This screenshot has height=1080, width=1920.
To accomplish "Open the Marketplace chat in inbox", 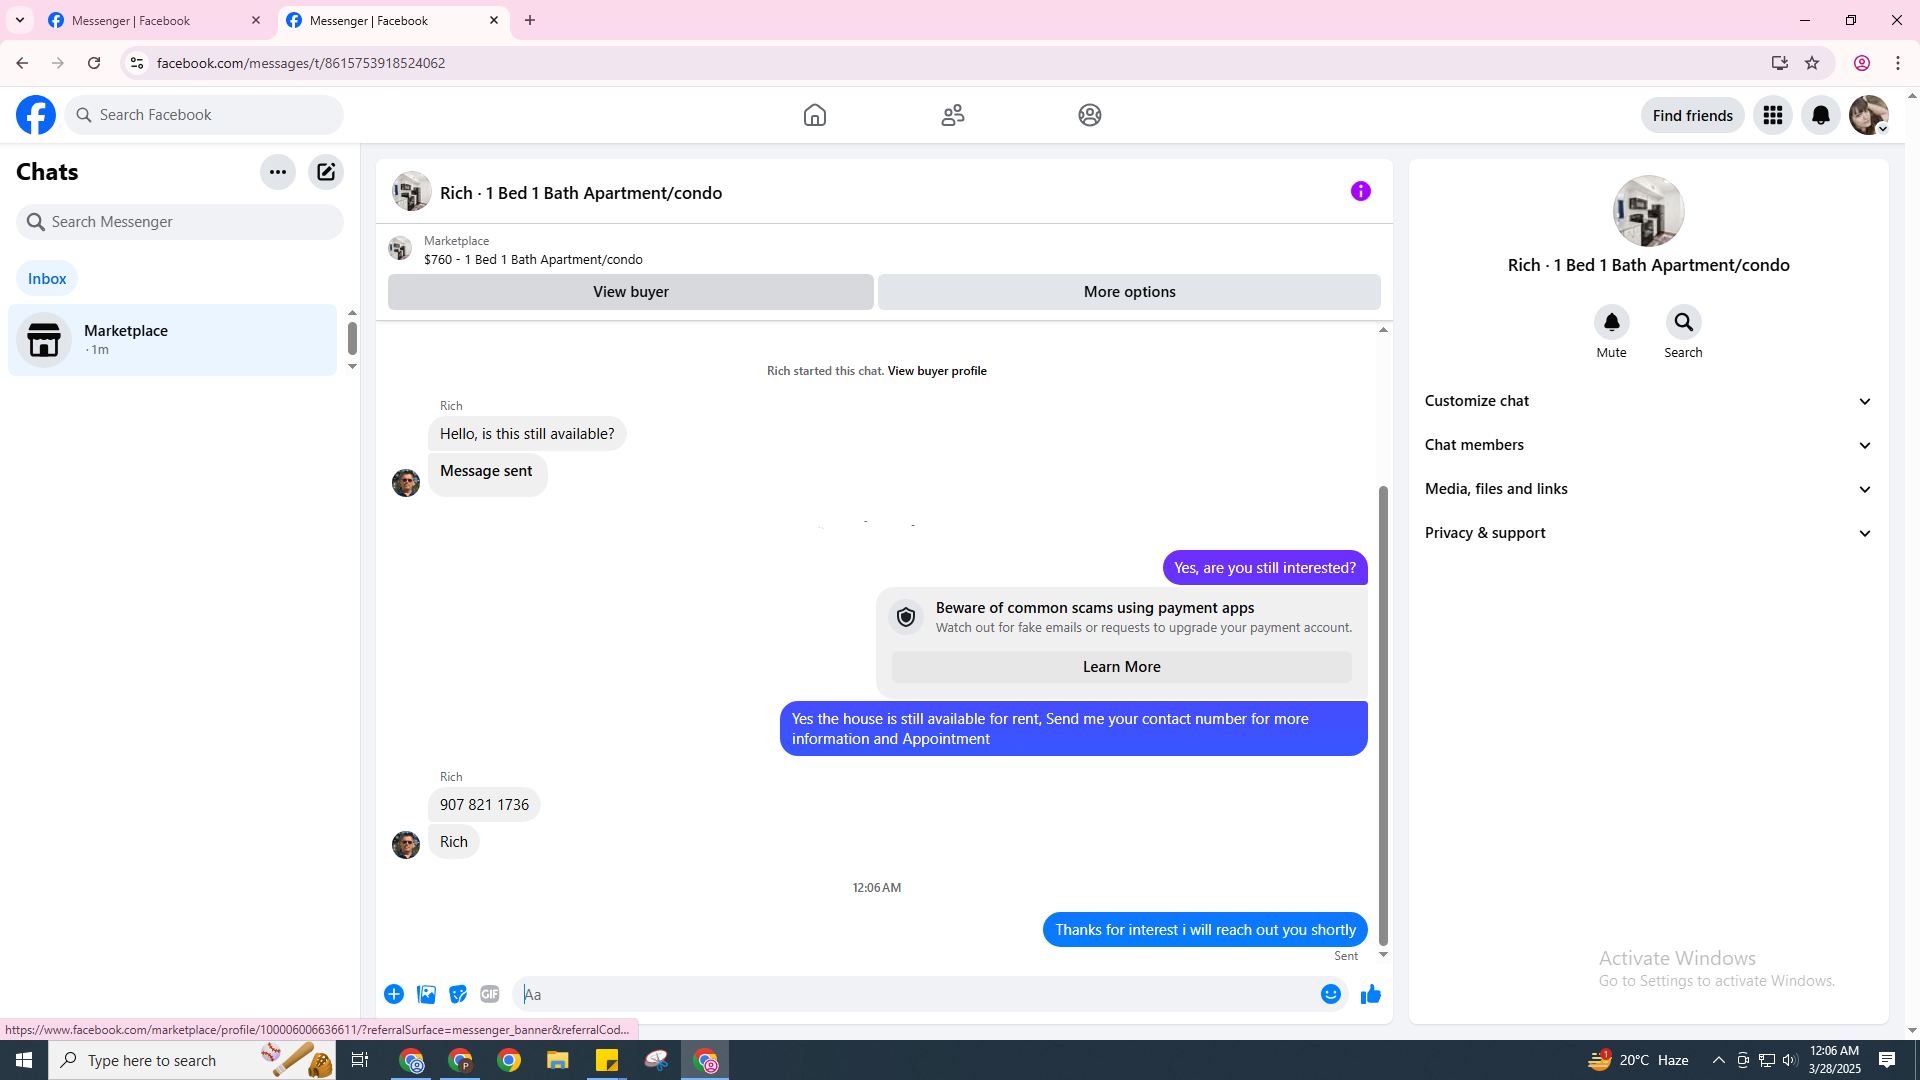I will coord(173,340).
